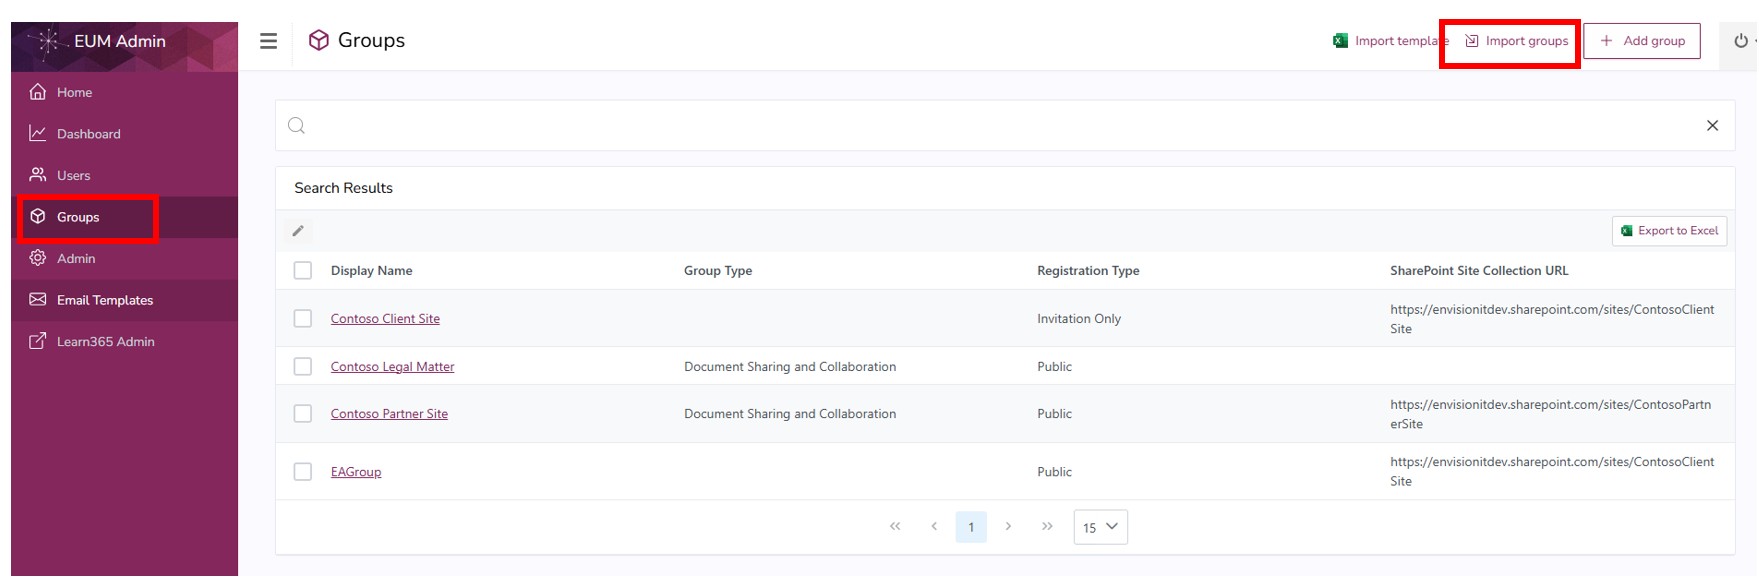Click the power sign-out icon
1759x583 pixels.
1741,41
